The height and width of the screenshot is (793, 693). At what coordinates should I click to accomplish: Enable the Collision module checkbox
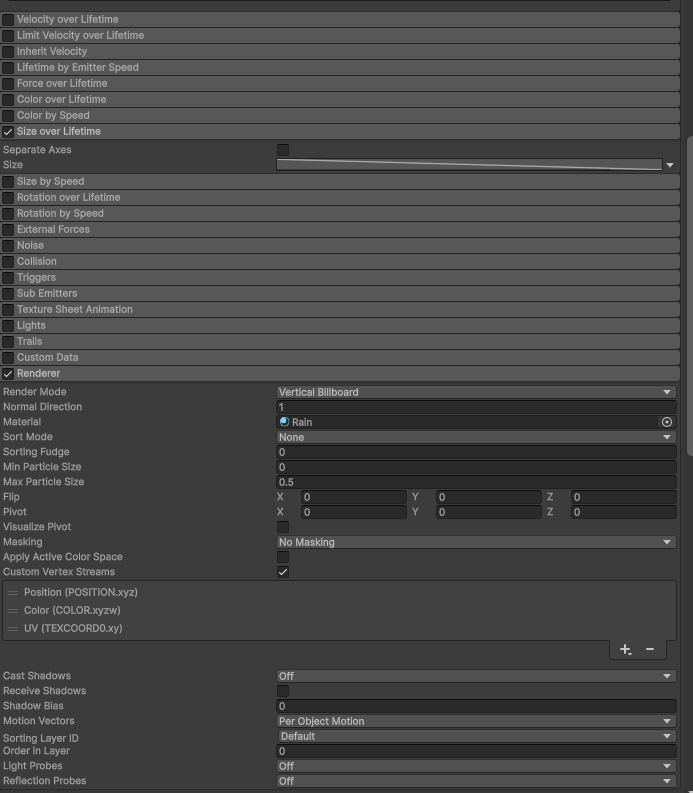(8, 262)
